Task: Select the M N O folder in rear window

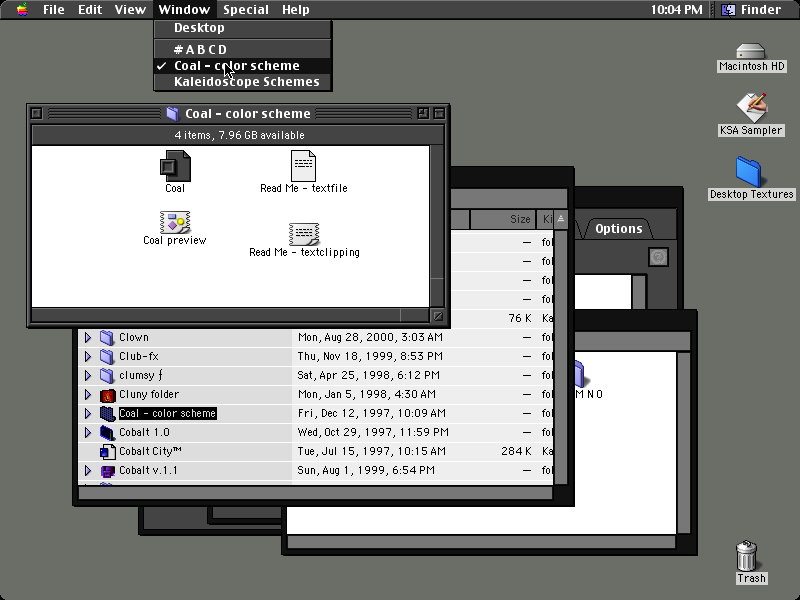Action: coord(580,374)
